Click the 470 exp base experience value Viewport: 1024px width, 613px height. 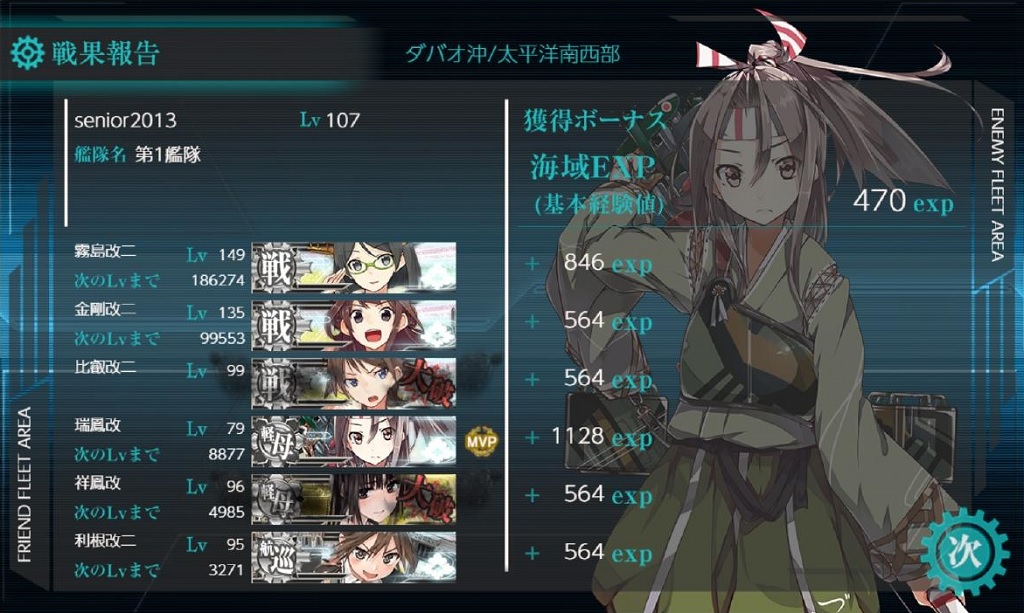pos(903,200)
